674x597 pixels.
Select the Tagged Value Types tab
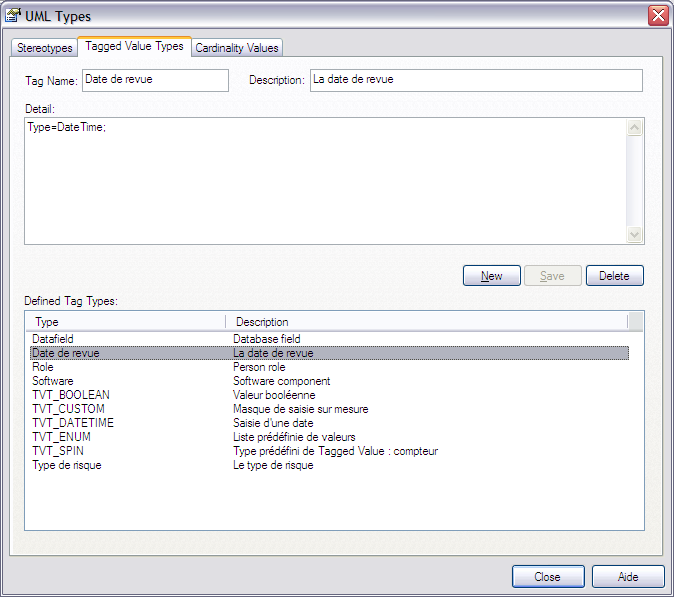[x=134, y=46]
